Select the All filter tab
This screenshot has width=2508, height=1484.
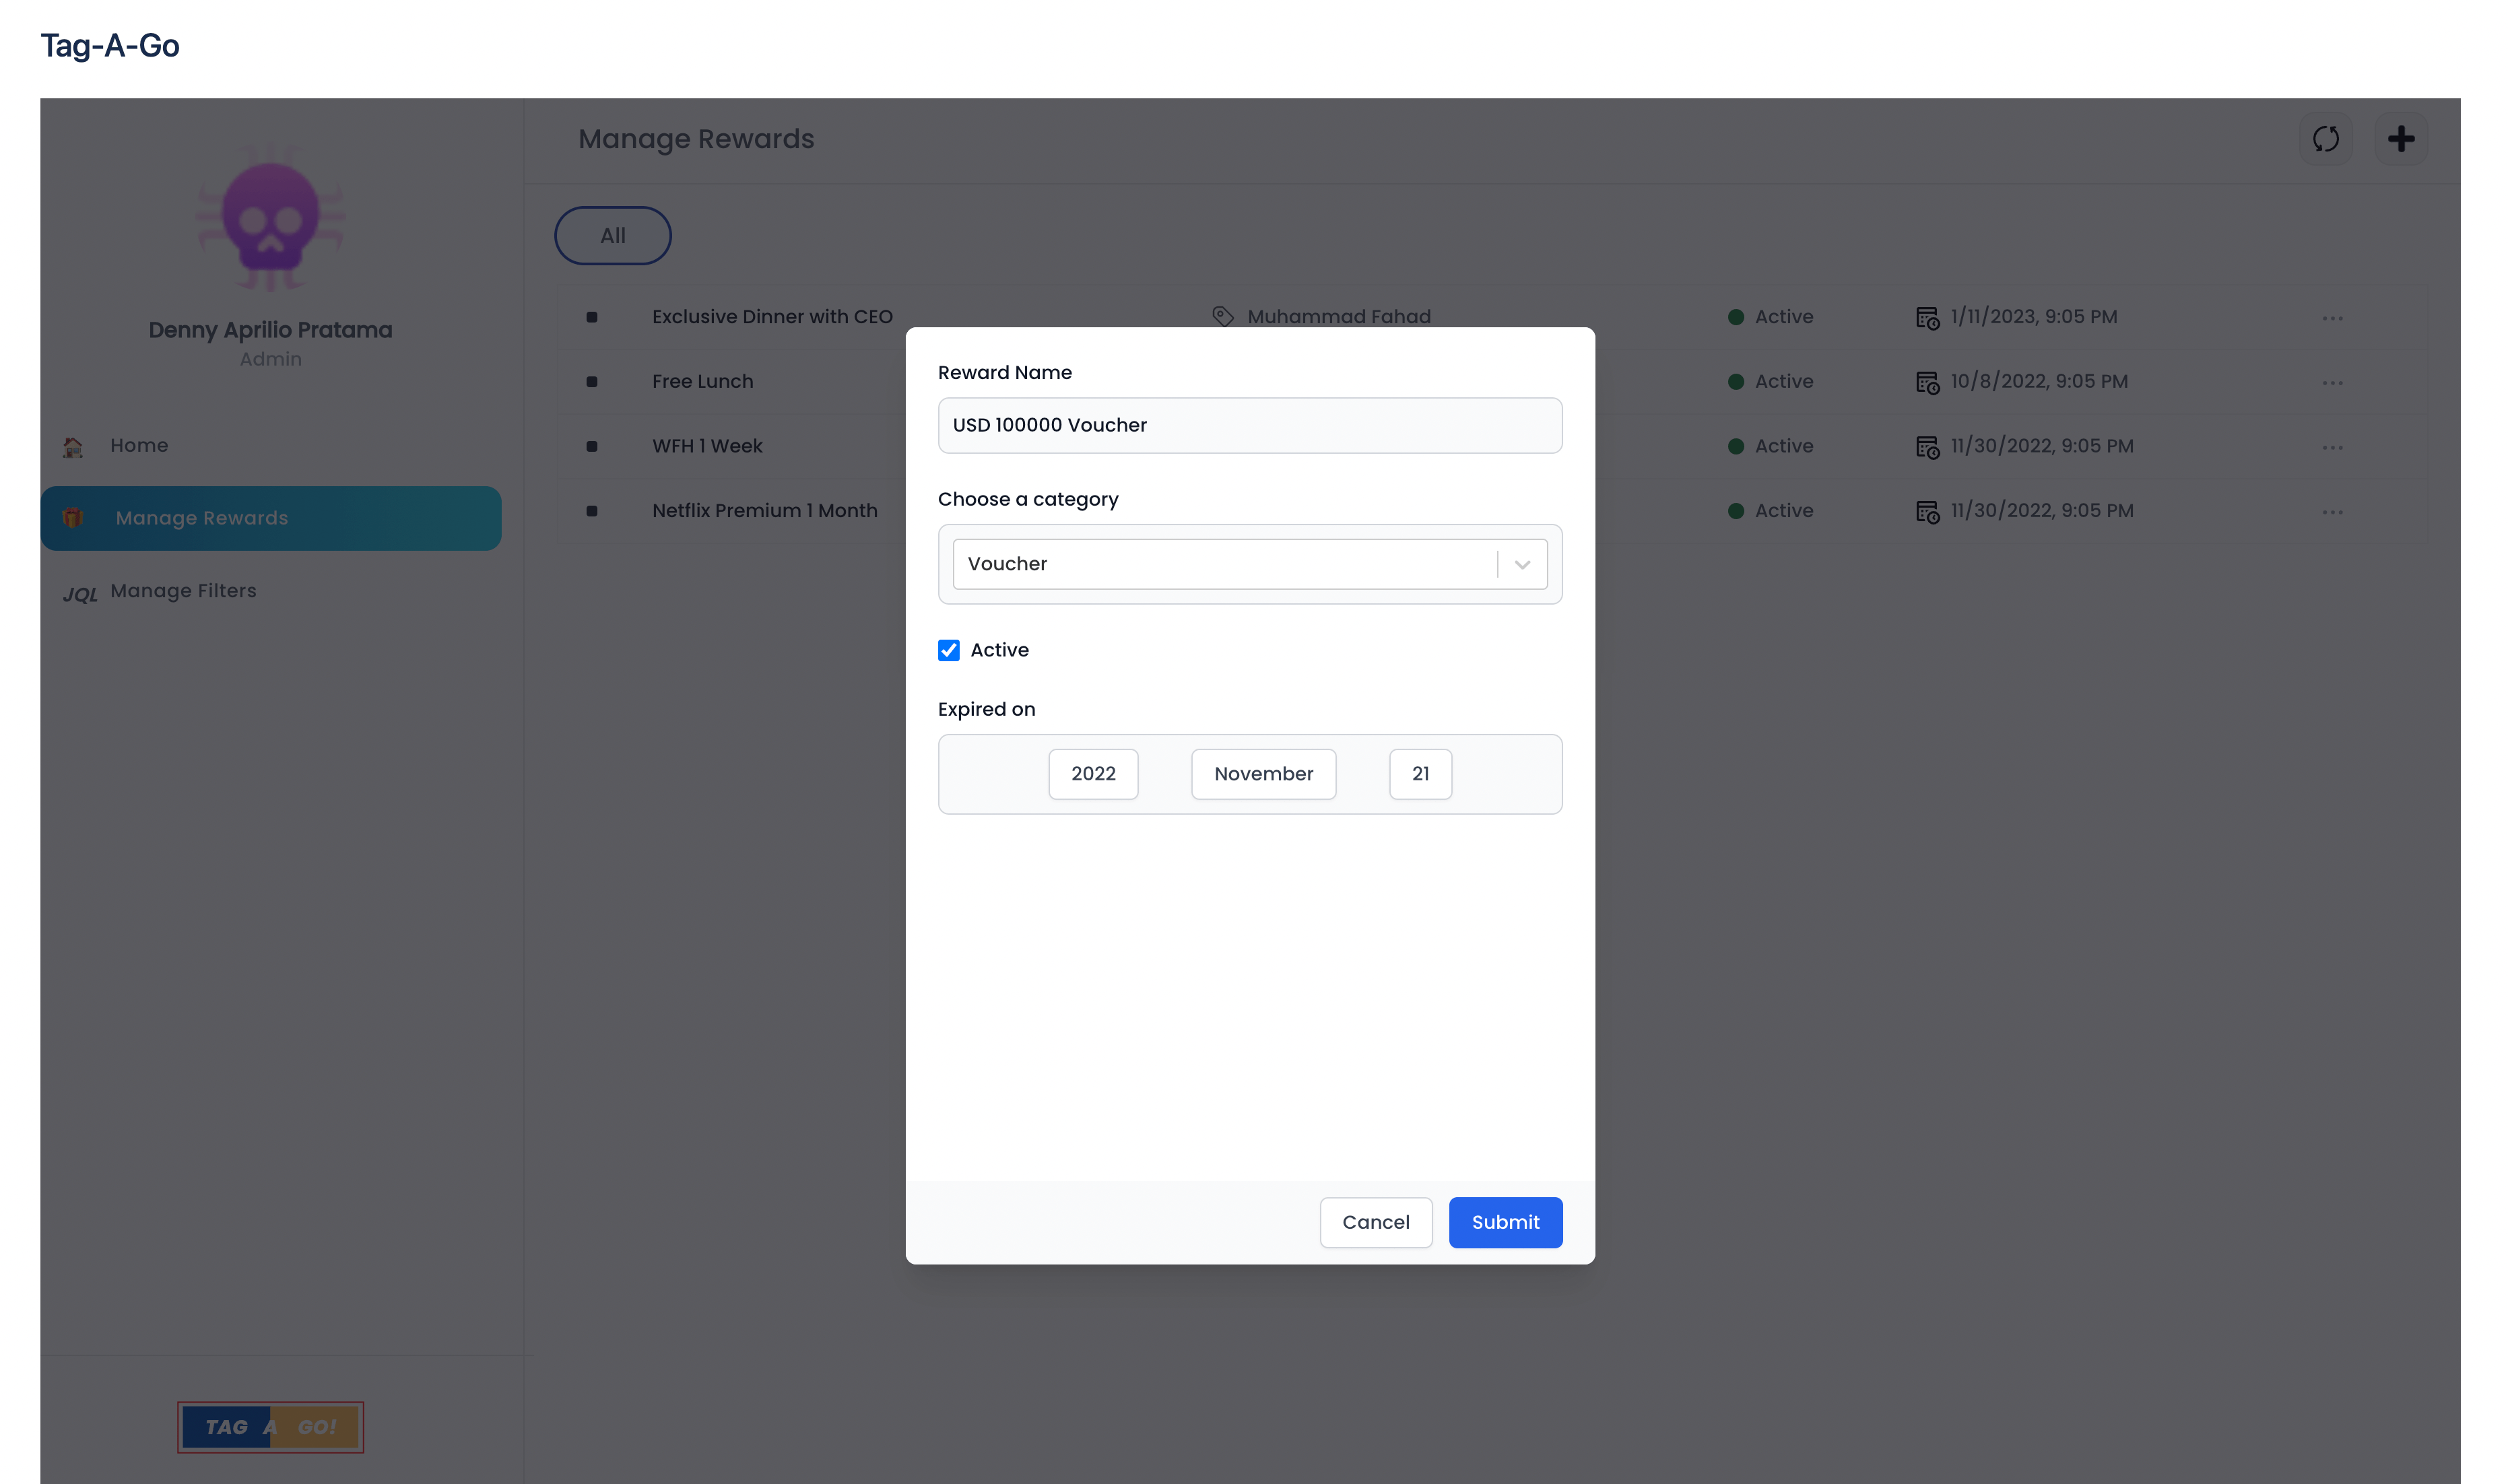click(x=612, y=236)
